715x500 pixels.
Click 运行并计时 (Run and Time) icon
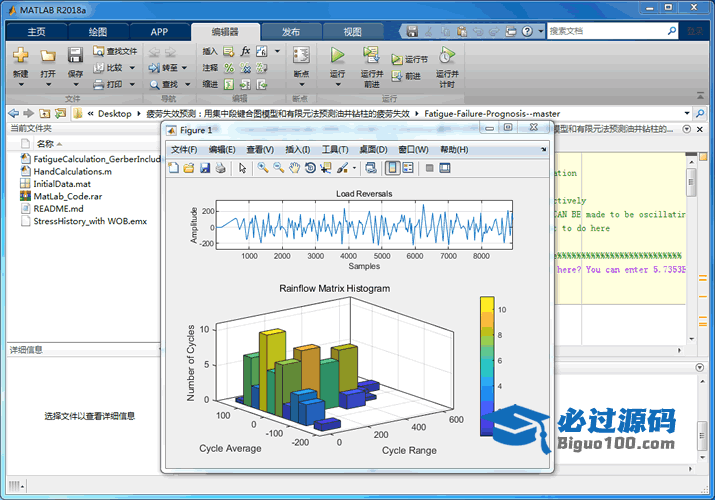pyautogui.click(x=447, y=55)
